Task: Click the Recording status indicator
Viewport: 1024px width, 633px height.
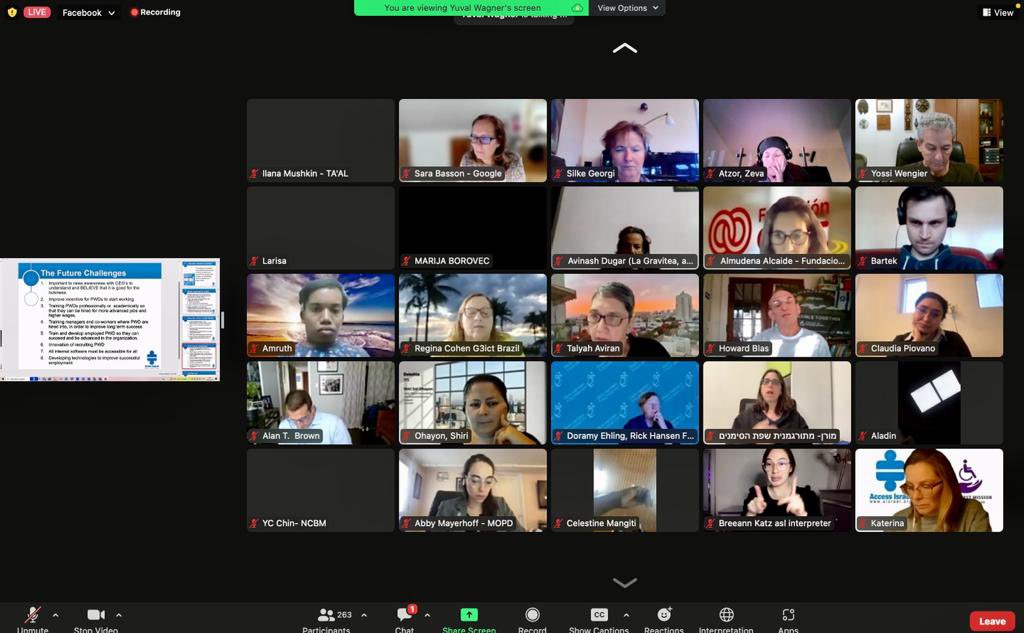Action: point(155,12)
